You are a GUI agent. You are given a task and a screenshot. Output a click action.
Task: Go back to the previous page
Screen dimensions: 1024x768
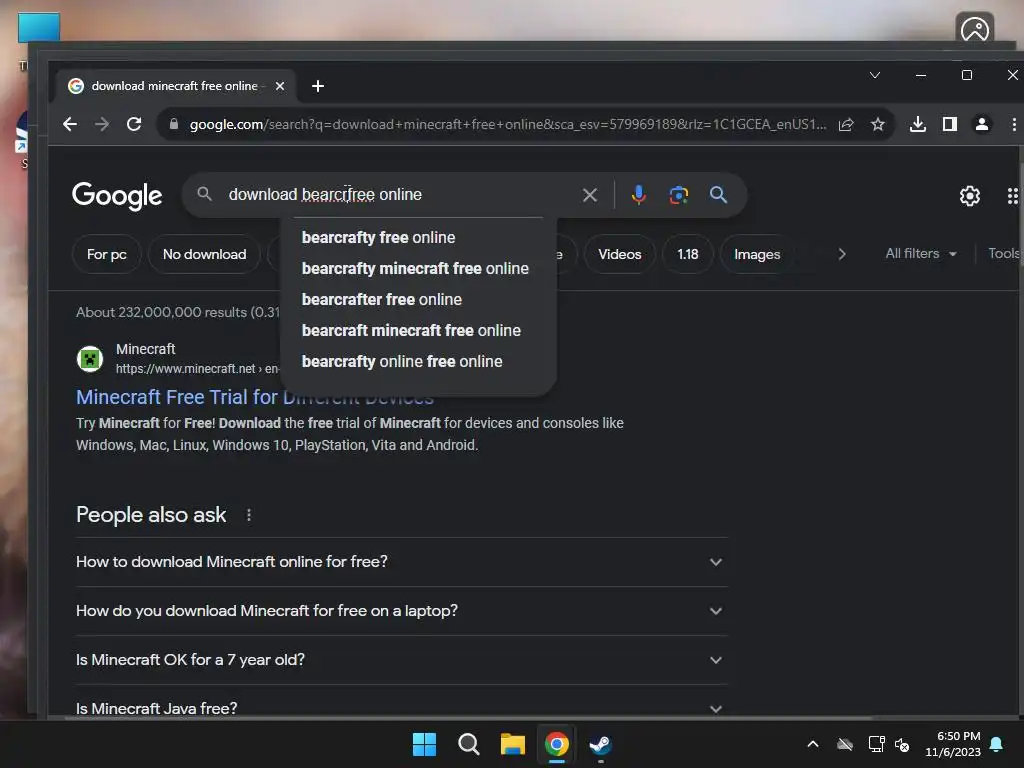[x=69, y=124]
